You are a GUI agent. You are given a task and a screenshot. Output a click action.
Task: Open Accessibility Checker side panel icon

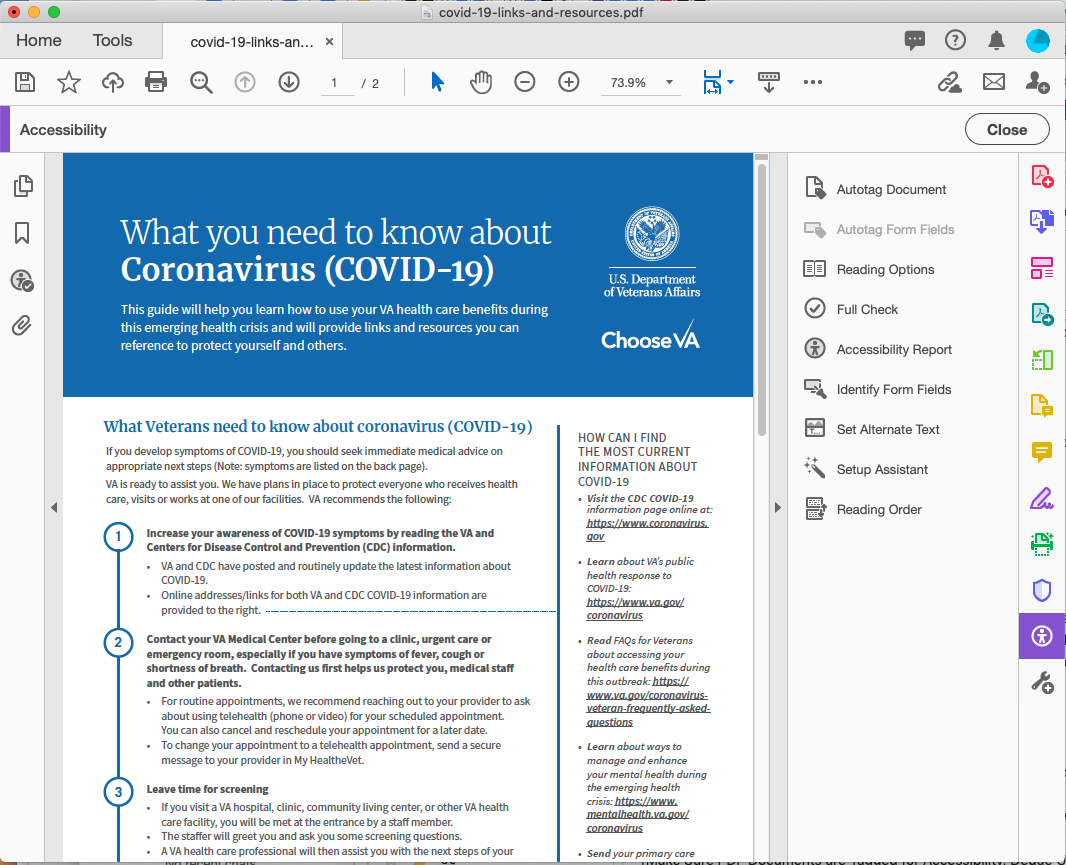[22, 280]
